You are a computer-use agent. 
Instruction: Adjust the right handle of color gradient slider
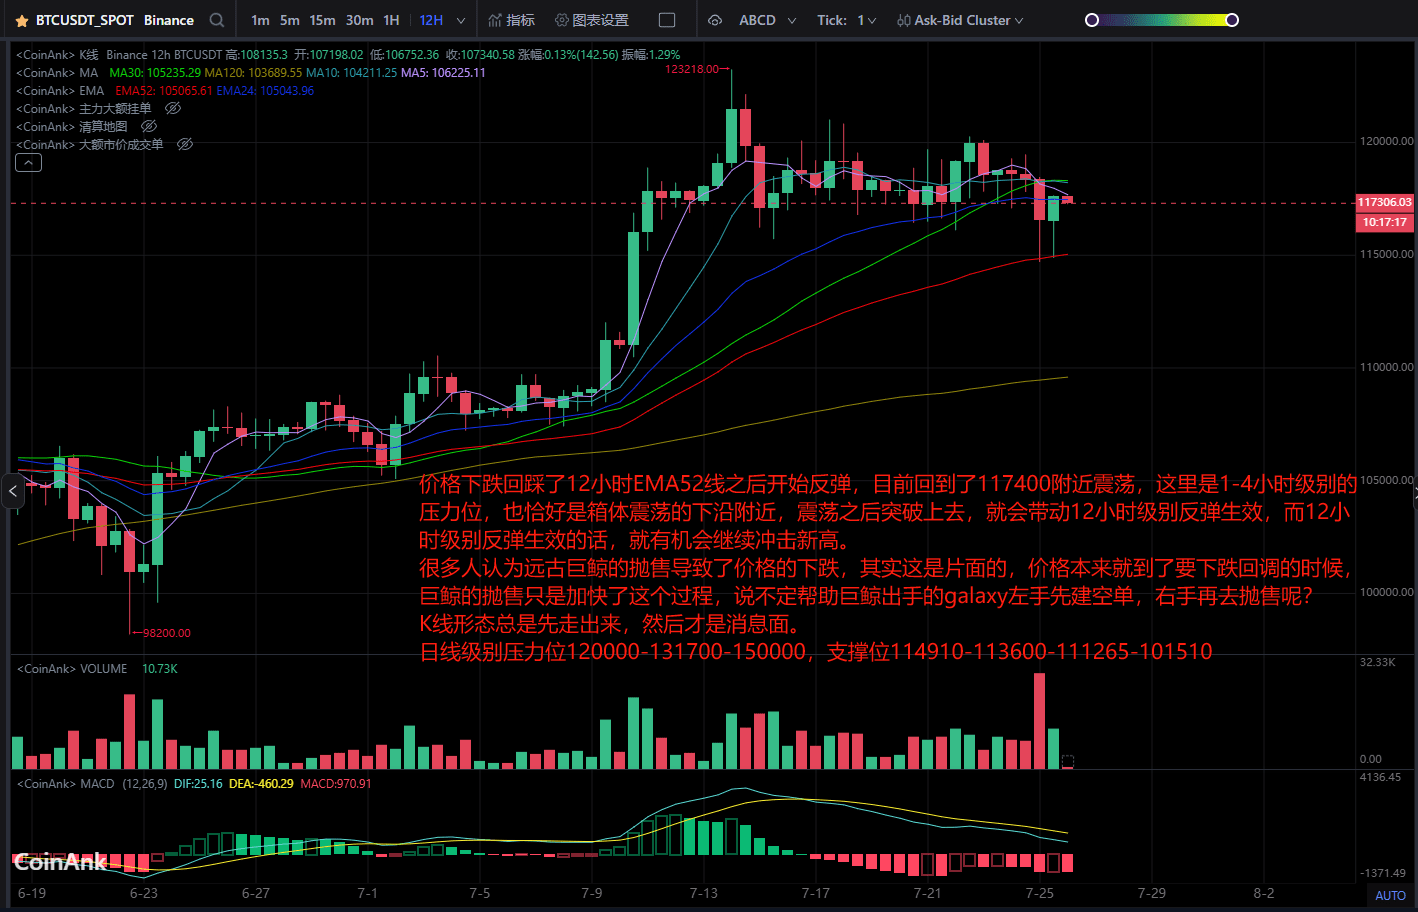click(x=1232, y=20)
